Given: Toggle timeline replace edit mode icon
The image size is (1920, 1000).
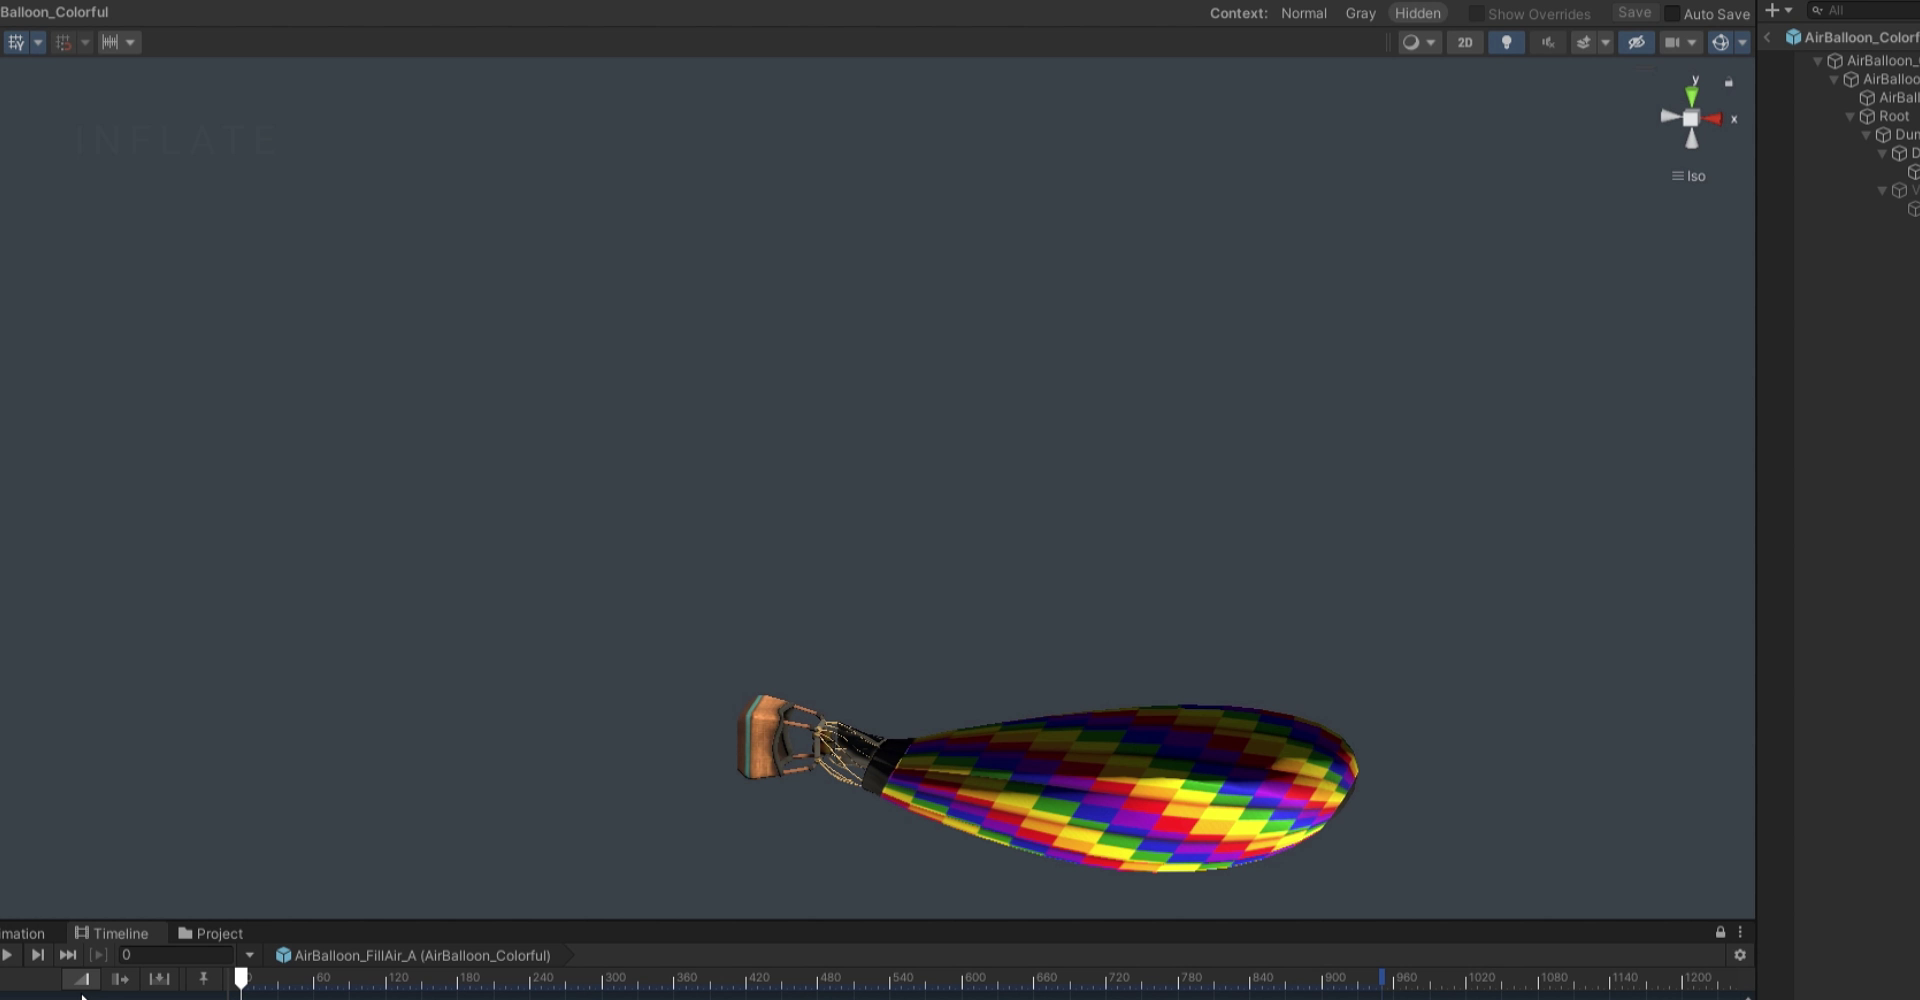Looking at the screenshot, I should coord(159,979).
